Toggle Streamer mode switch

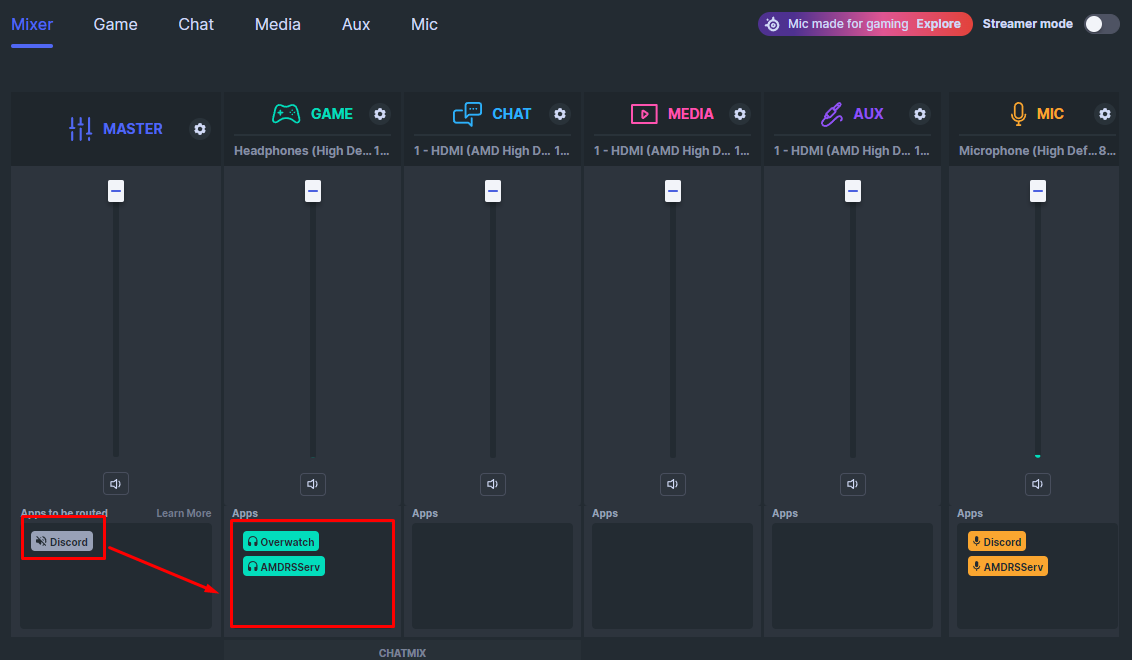pyautogui.click(x=1101, y=24)
